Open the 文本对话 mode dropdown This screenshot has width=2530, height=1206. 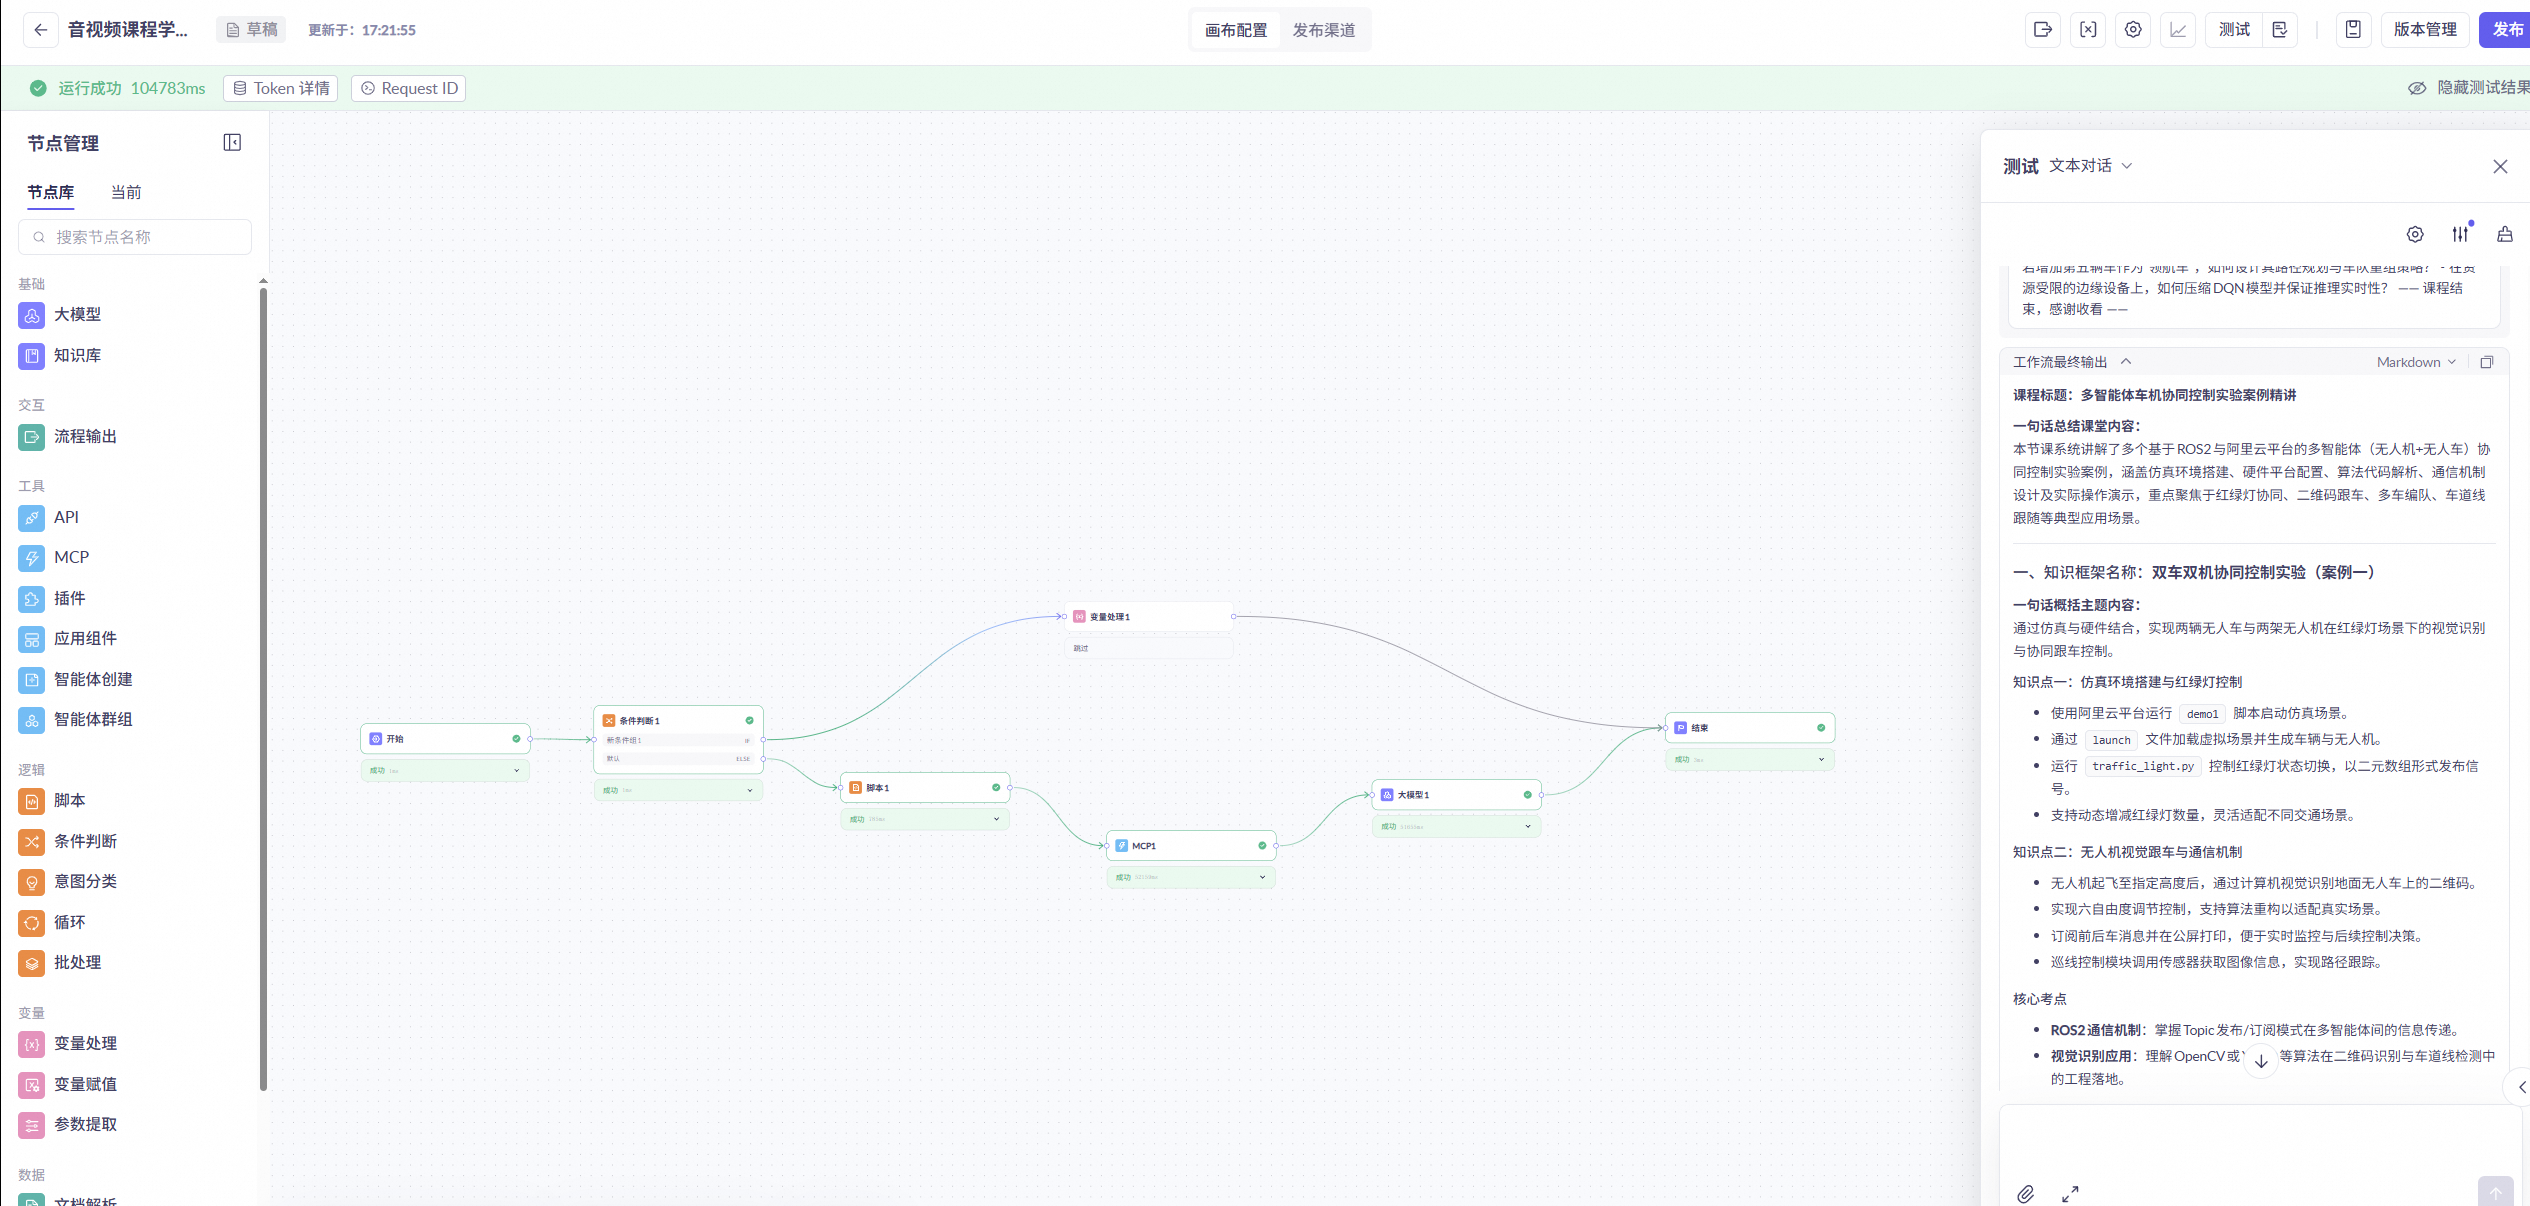pos(2090,166)
